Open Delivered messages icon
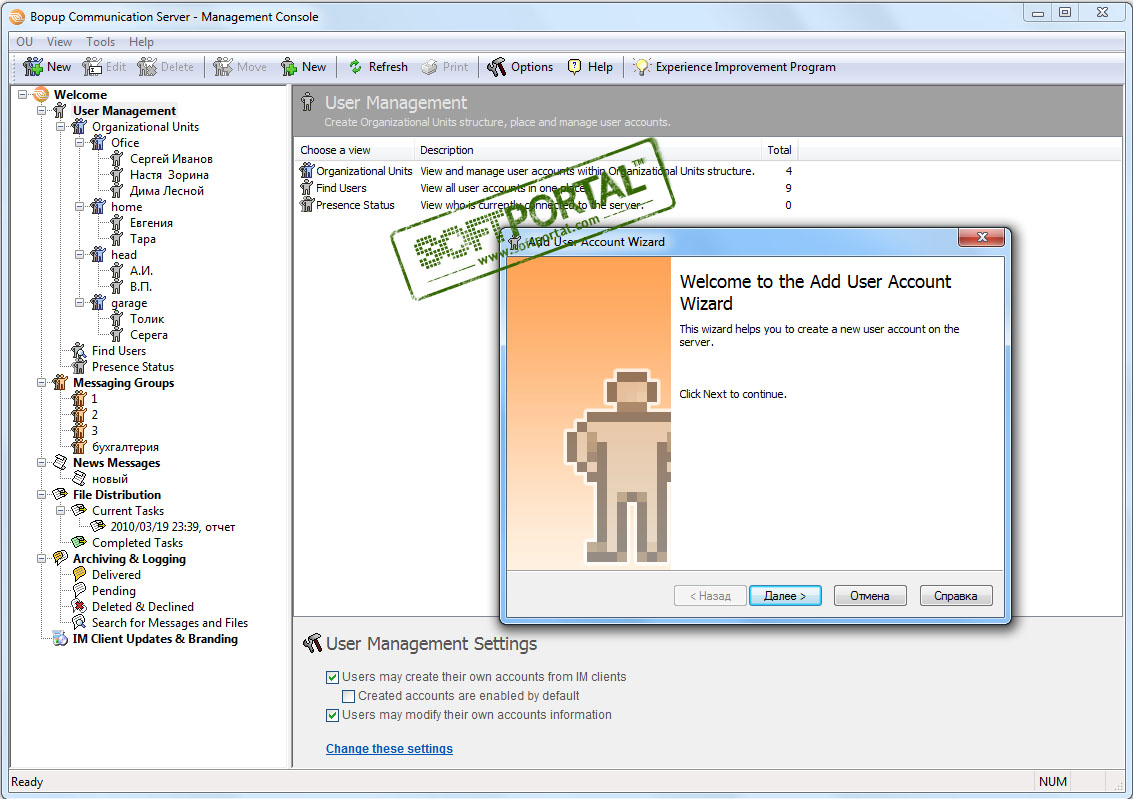The image size is (1133, 799). pyautogui.click(x=79, y=574)
